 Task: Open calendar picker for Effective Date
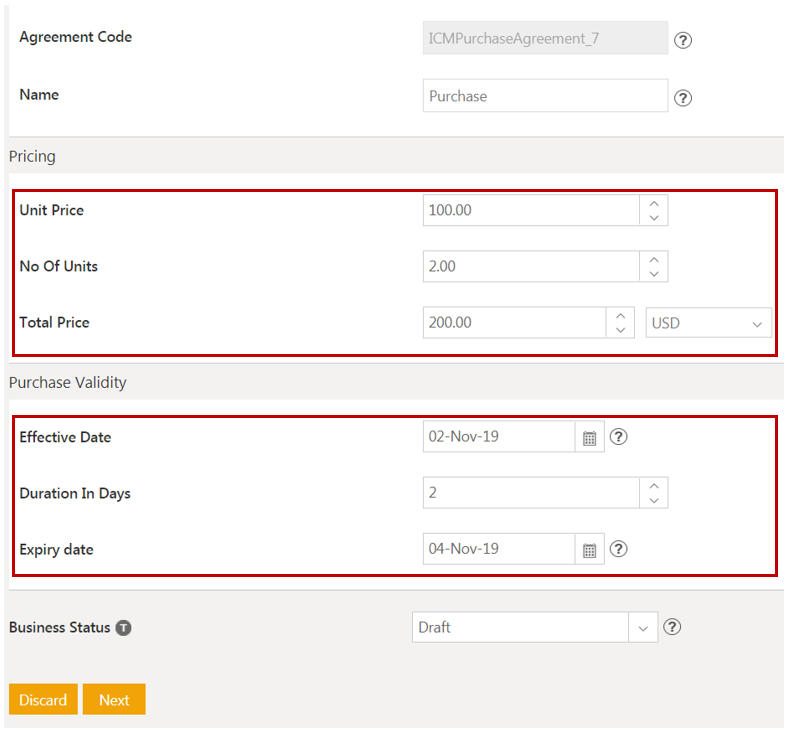[x=590, y=437]
